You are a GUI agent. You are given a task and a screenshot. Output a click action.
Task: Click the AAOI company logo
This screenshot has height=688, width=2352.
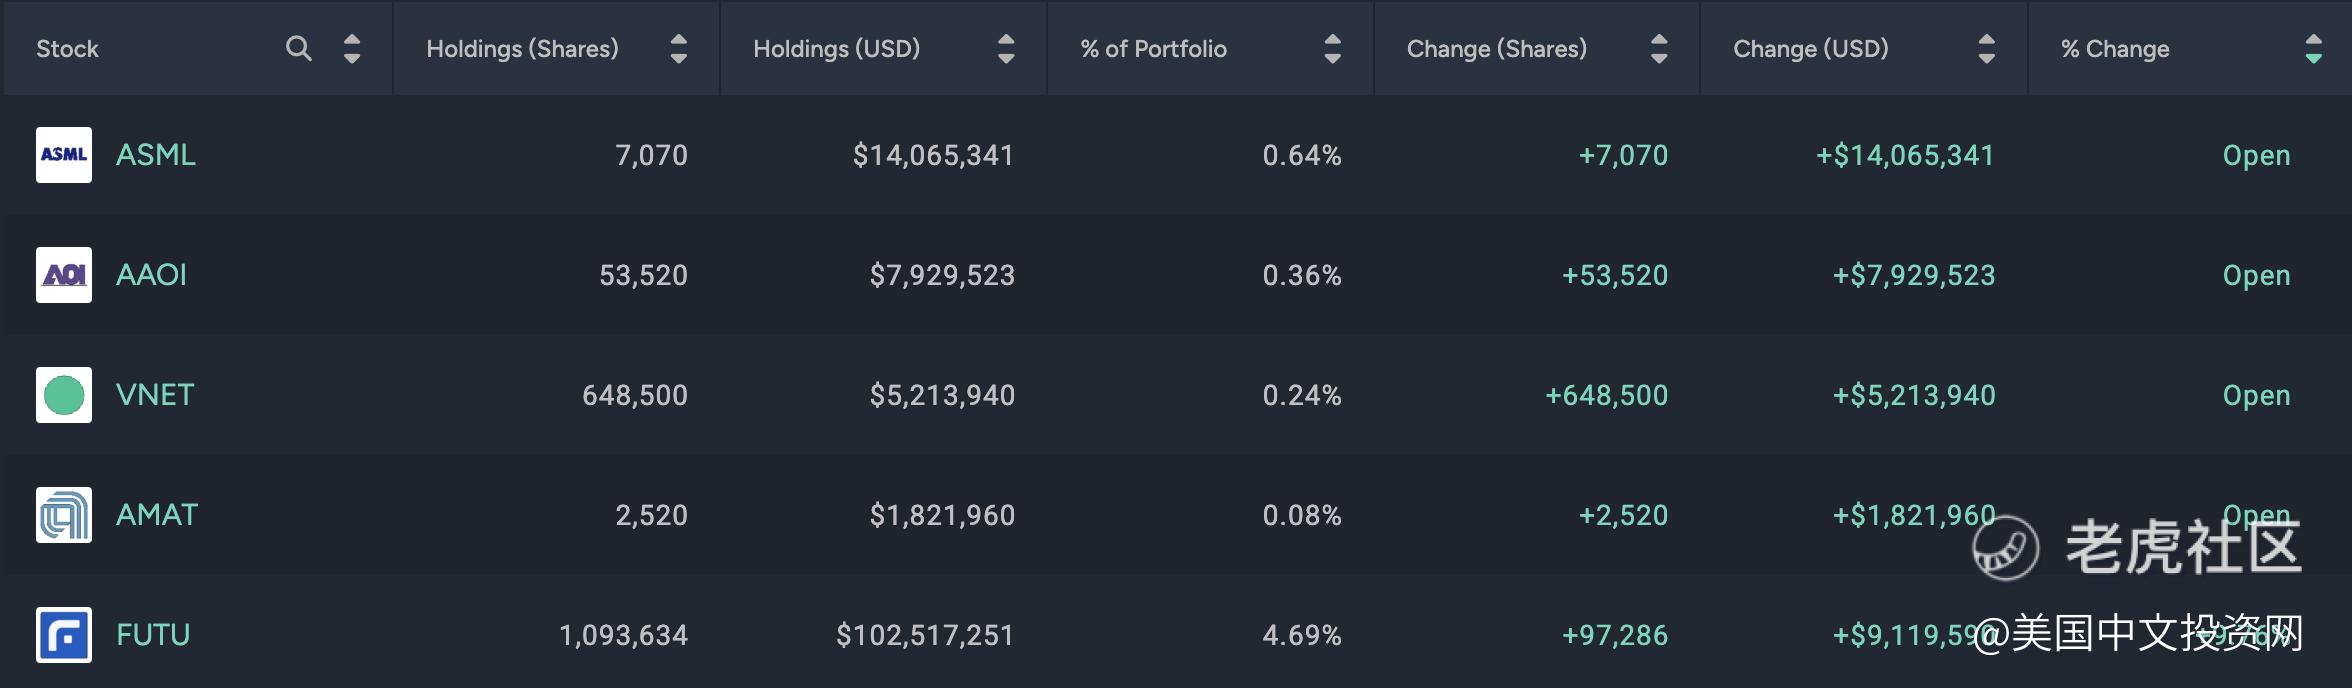pos(64,275)
